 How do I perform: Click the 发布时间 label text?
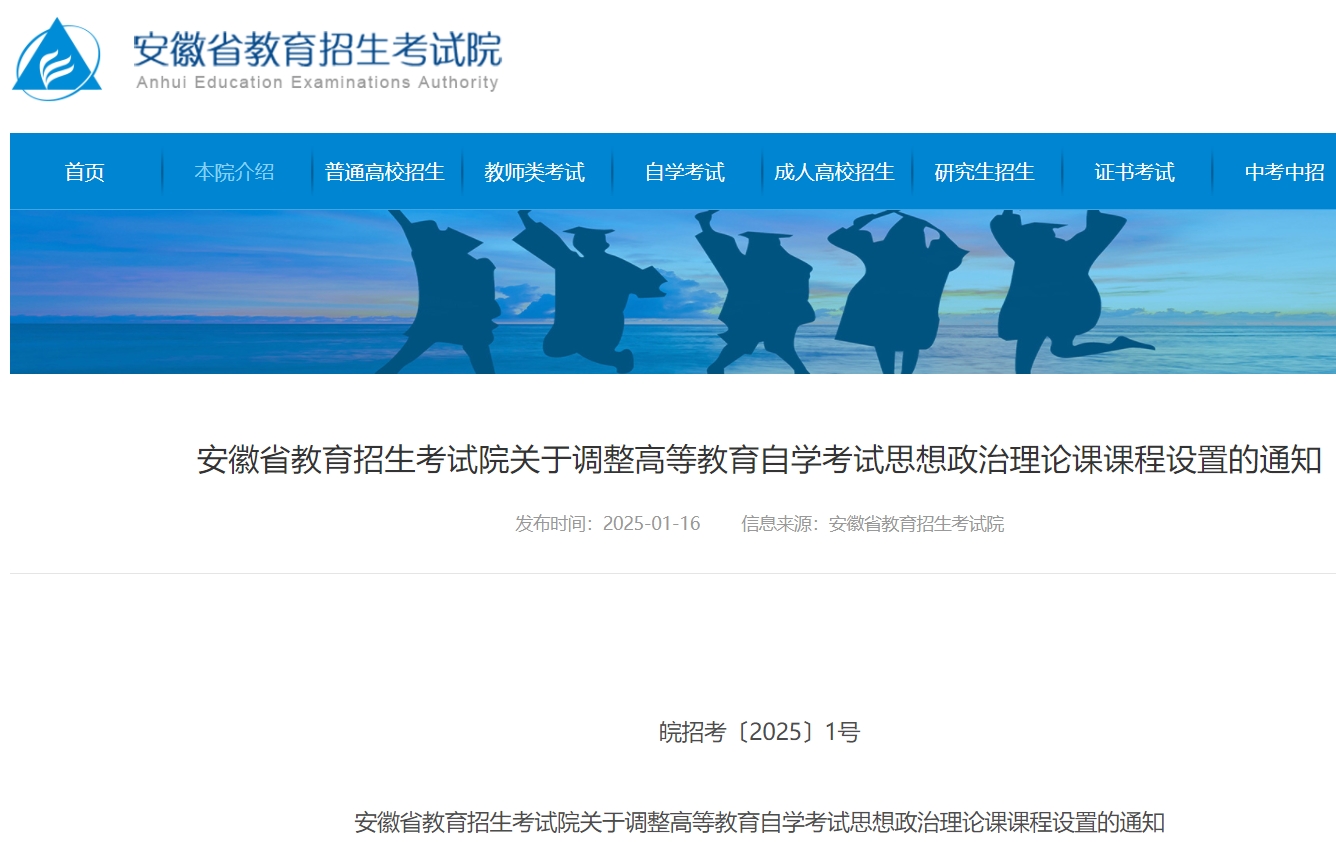click(x=546, y=523)
